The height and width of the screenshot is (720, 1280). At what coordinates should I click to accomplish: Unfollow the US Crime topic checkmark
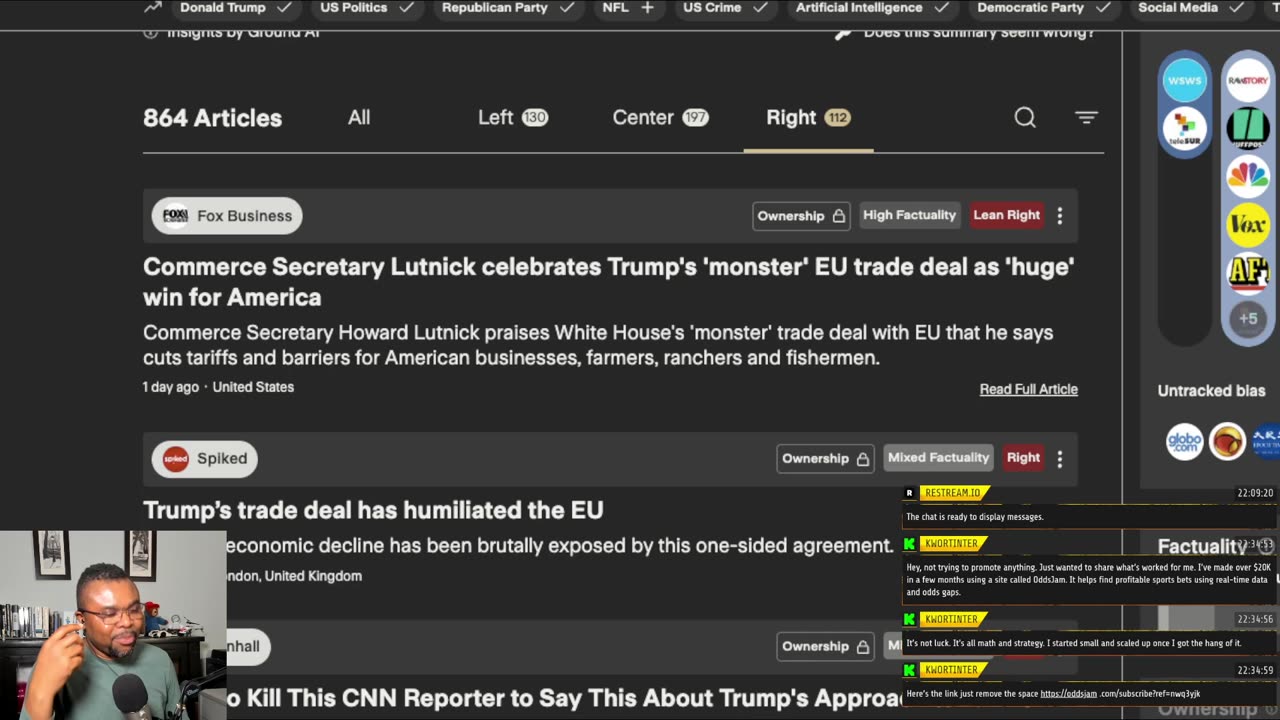pyautogui.click(x=760, y=7)
